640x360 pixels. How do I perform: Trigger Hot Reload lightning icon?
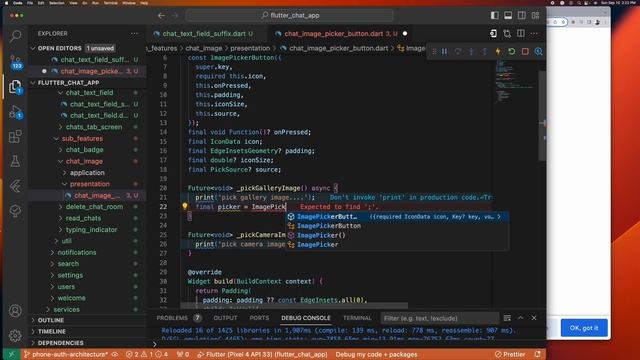[x=498, y=51]
